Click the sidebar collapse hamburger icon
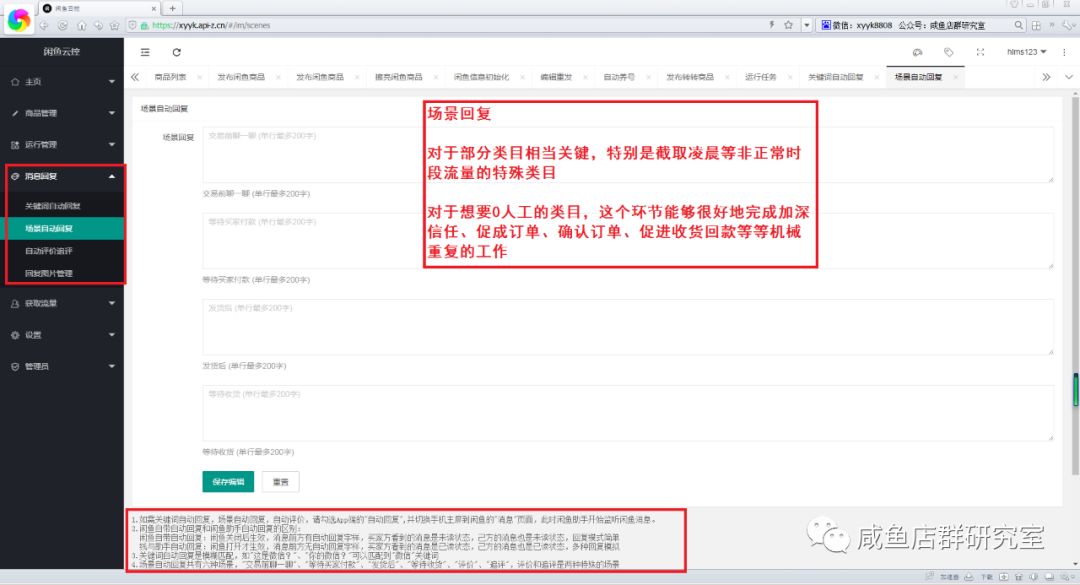The width and height of the screenshot is (1080, 585). click(146, 52)
